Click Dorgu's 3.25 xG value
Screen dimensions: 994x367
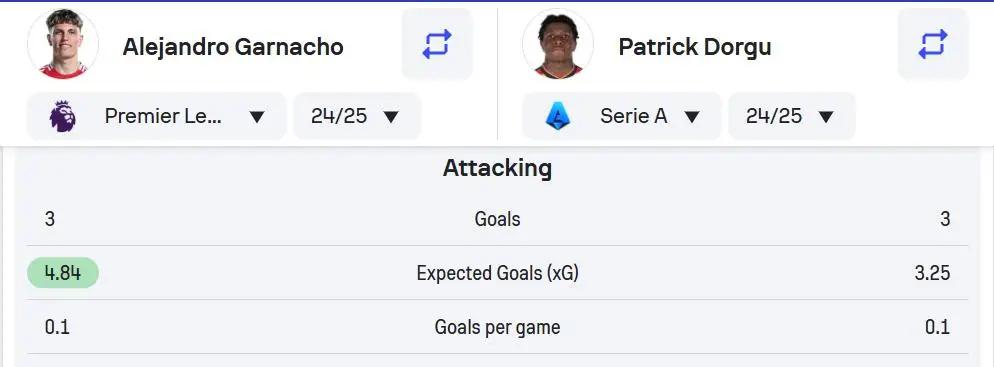click(x=932, y=273)
